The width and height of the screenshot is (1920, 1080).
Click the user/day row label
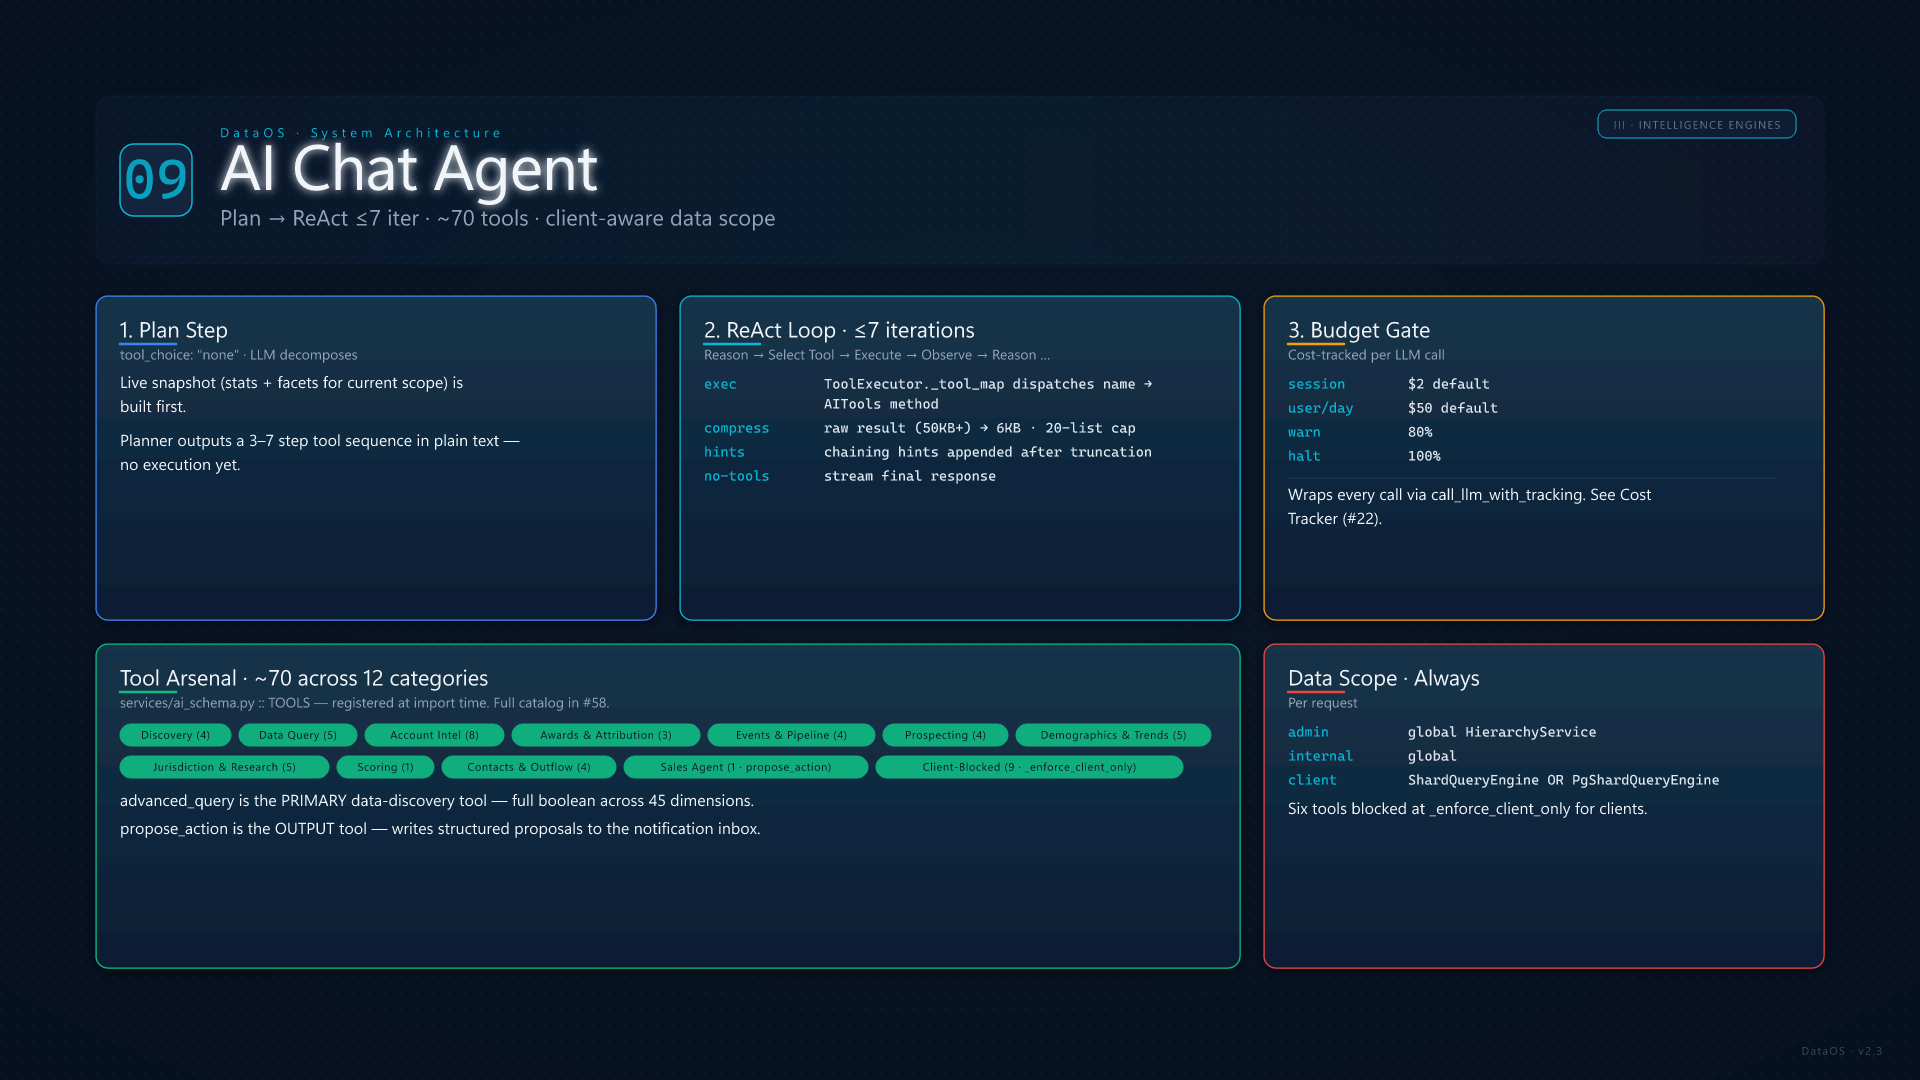(1320, 408)
